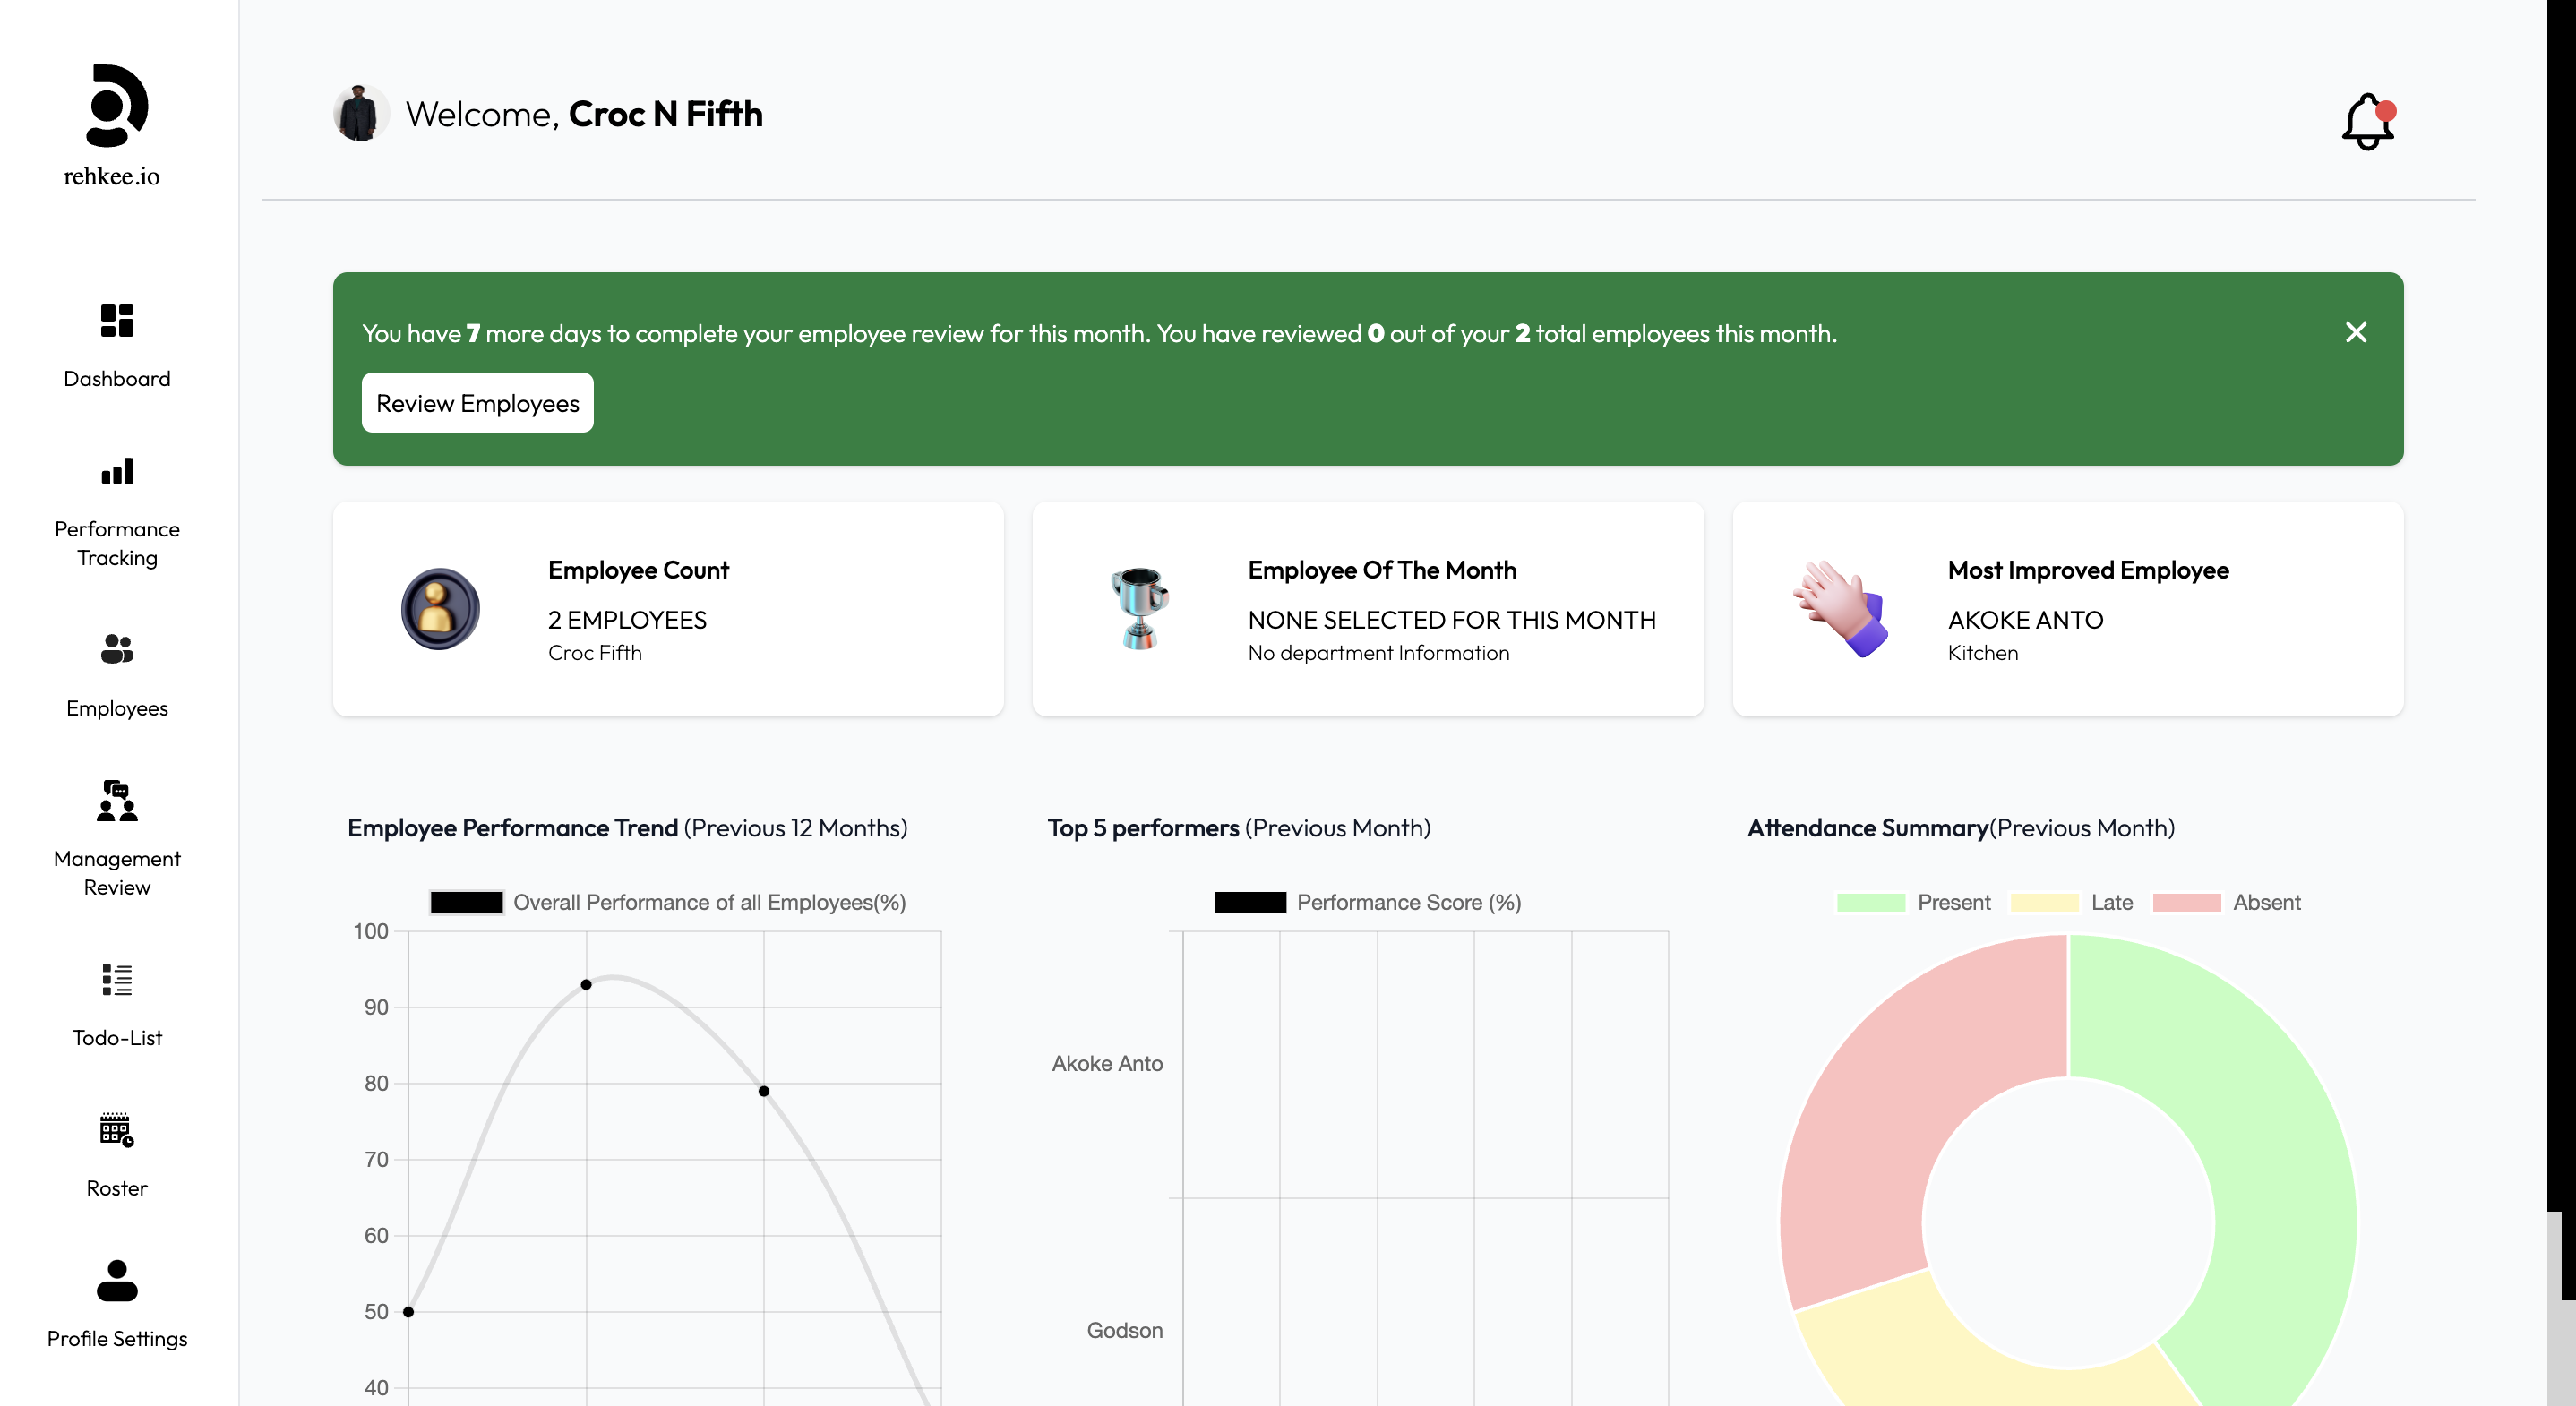The image size is (2576, 1406).
Task: Go to Roster menu label
Action: [117, 1188]
